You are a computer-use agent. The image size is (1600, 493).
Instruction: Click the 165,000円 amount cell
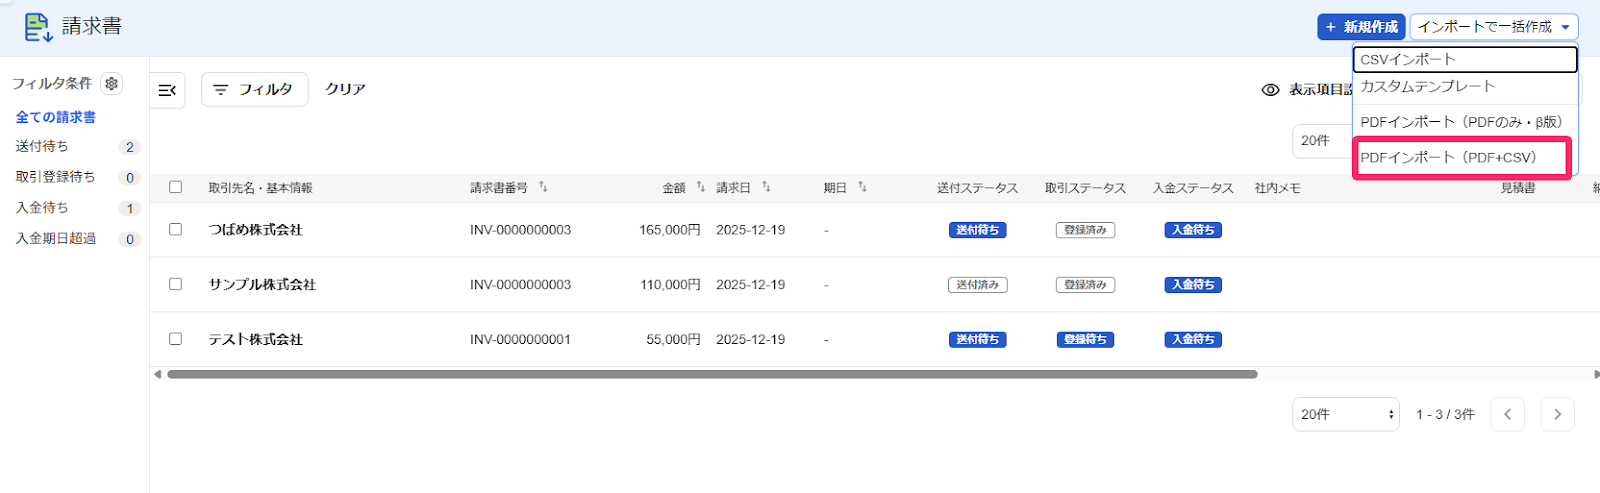670,230
